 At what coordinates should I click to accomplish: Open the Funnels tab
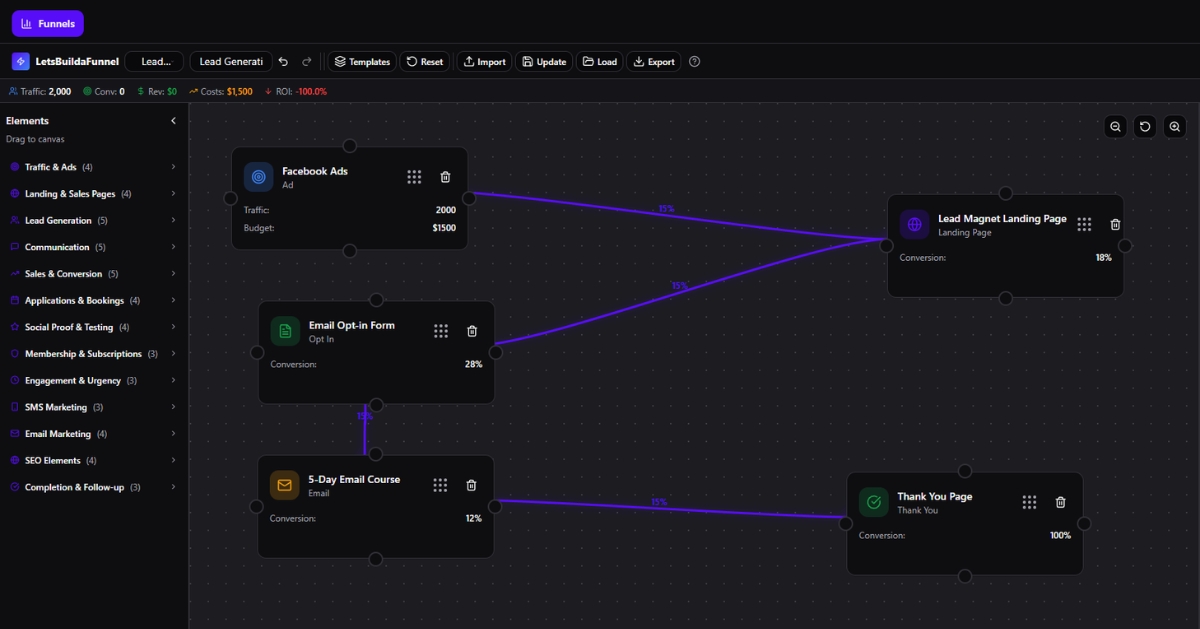tap(48, 24)
